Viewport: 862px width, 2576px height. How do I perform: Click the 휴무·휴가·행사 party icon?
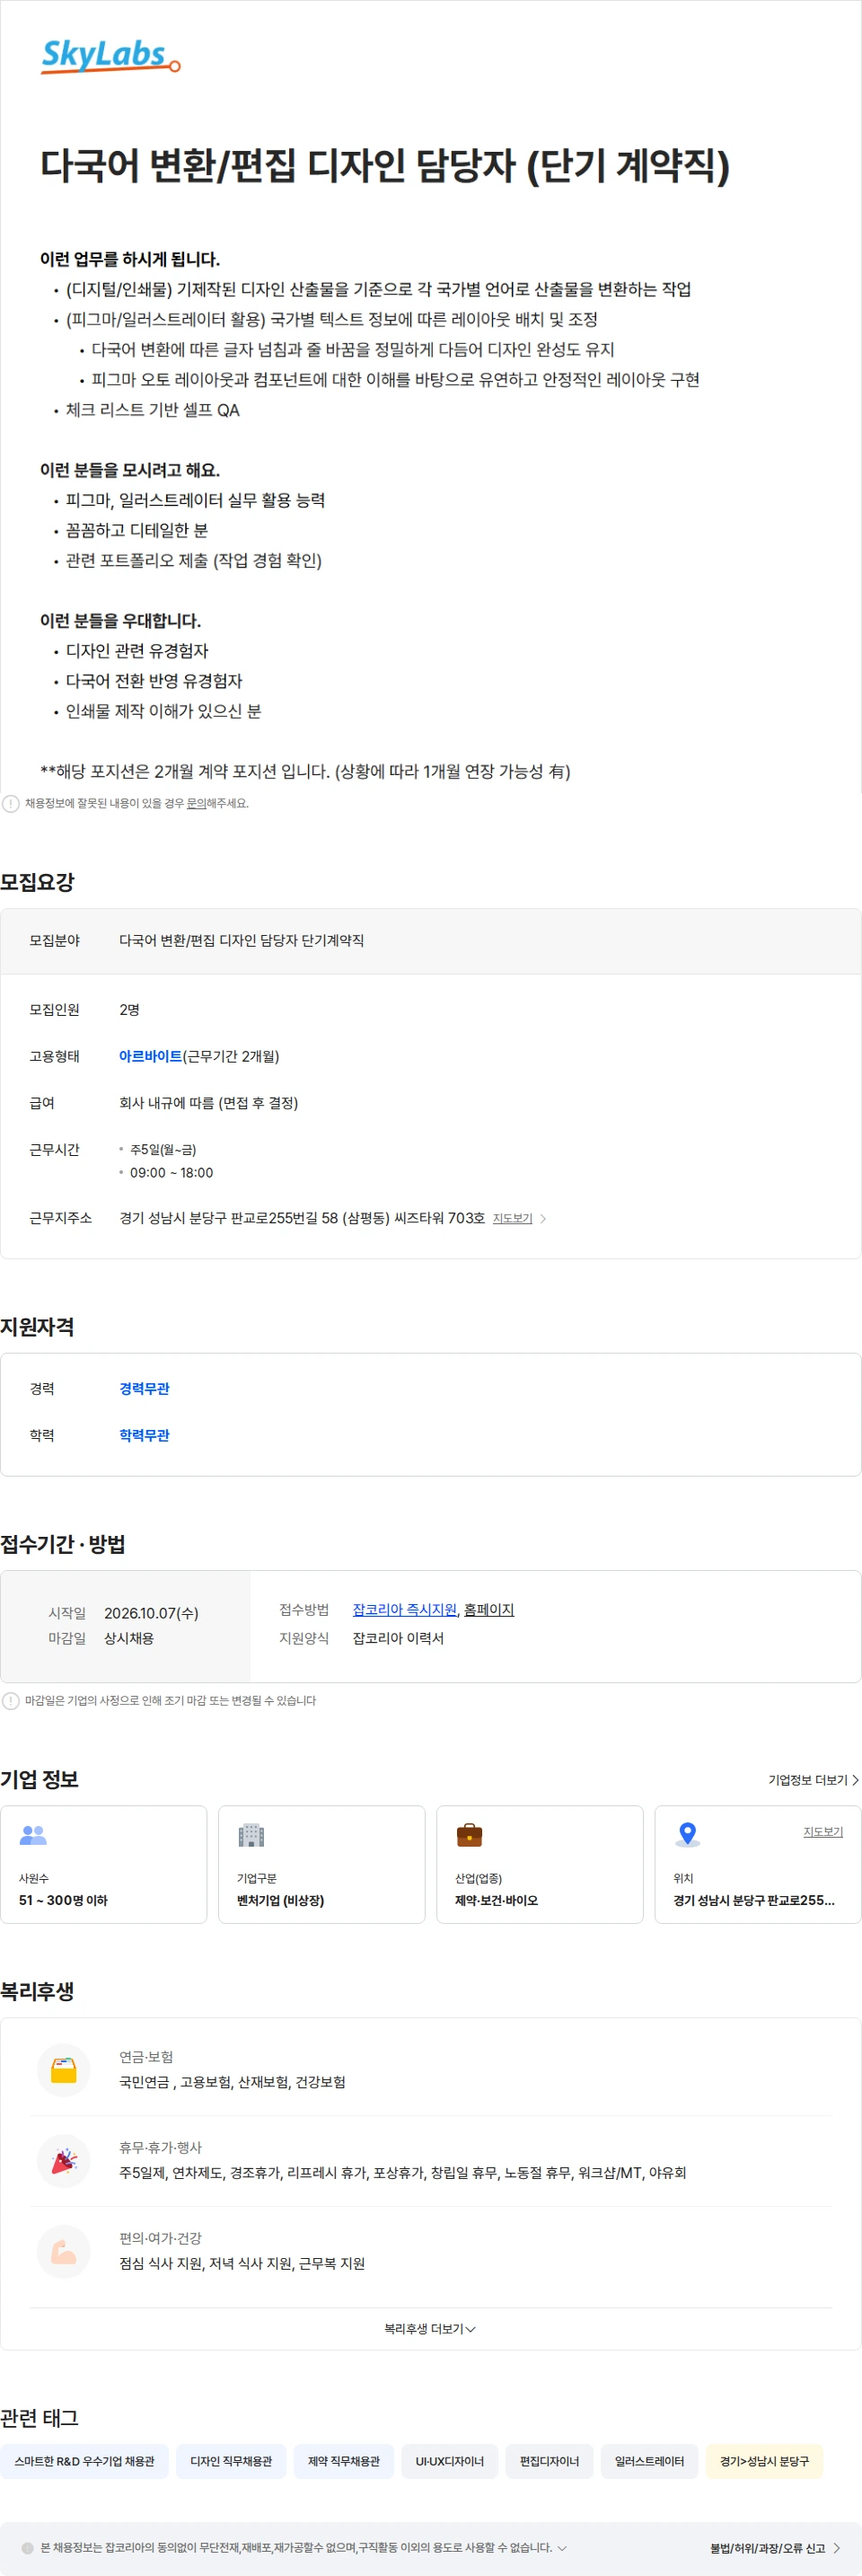click(64, 2160)
